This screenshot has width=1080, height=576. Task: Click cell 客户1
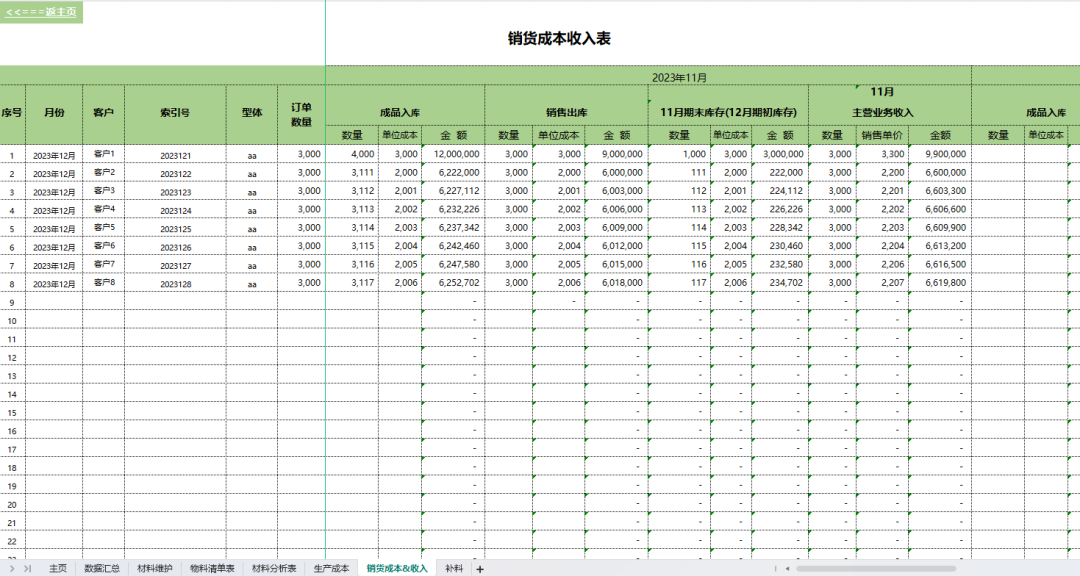click(104, 154)
